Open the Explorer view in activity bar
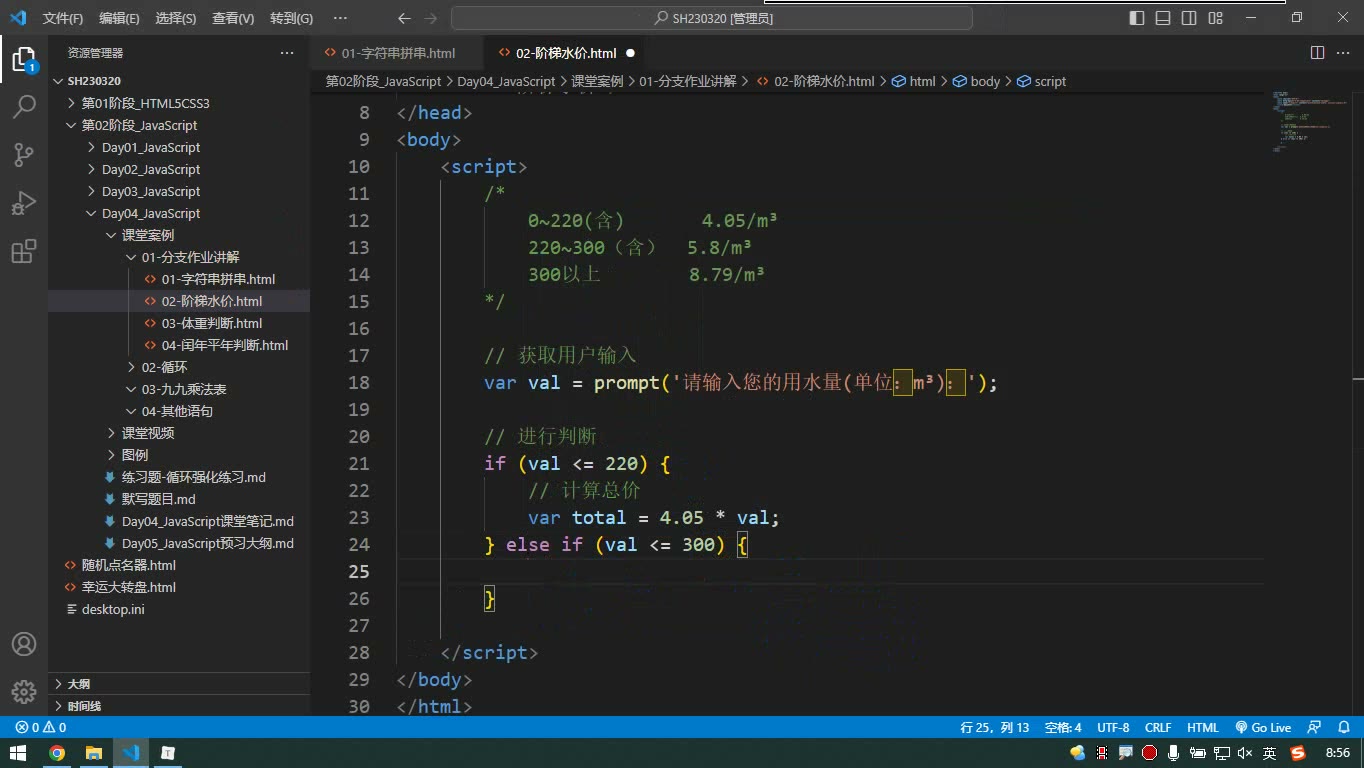Image resolution: width=1364 pixels, height=768 pixels. click(x=24, y=59)
